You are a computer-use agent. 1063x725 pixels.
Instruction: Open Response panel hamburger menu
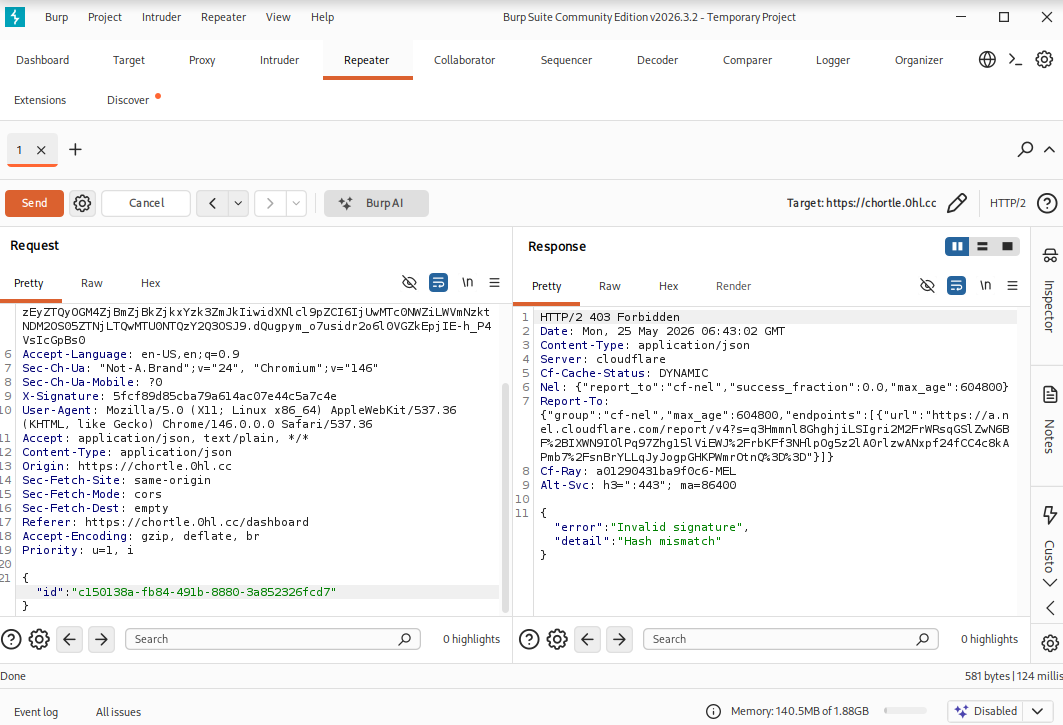click(1012, 286)
